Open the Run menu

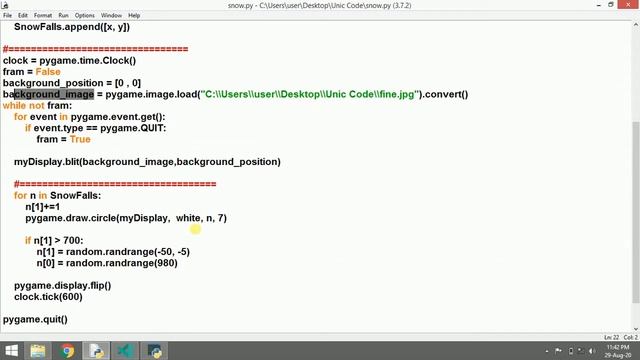point(63,16)
